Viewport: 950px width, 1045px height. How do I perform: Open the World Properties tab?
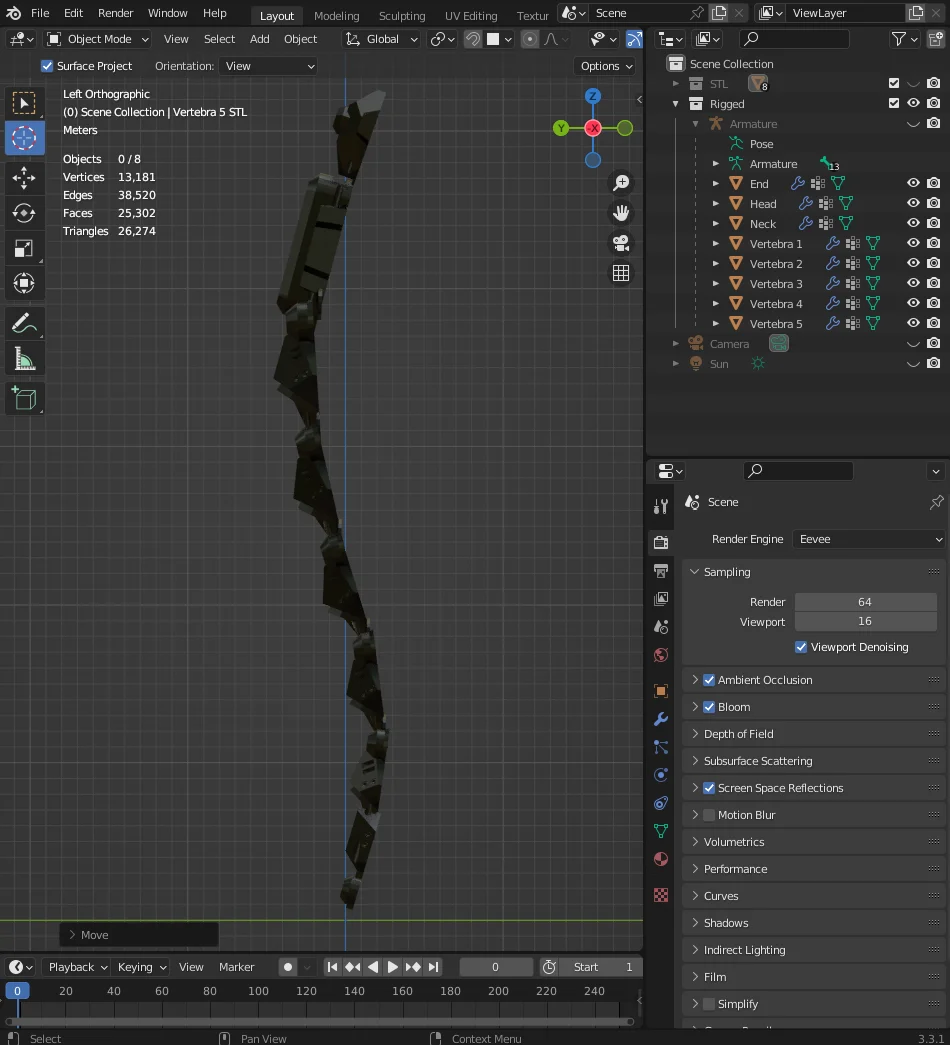click(660, 654)
